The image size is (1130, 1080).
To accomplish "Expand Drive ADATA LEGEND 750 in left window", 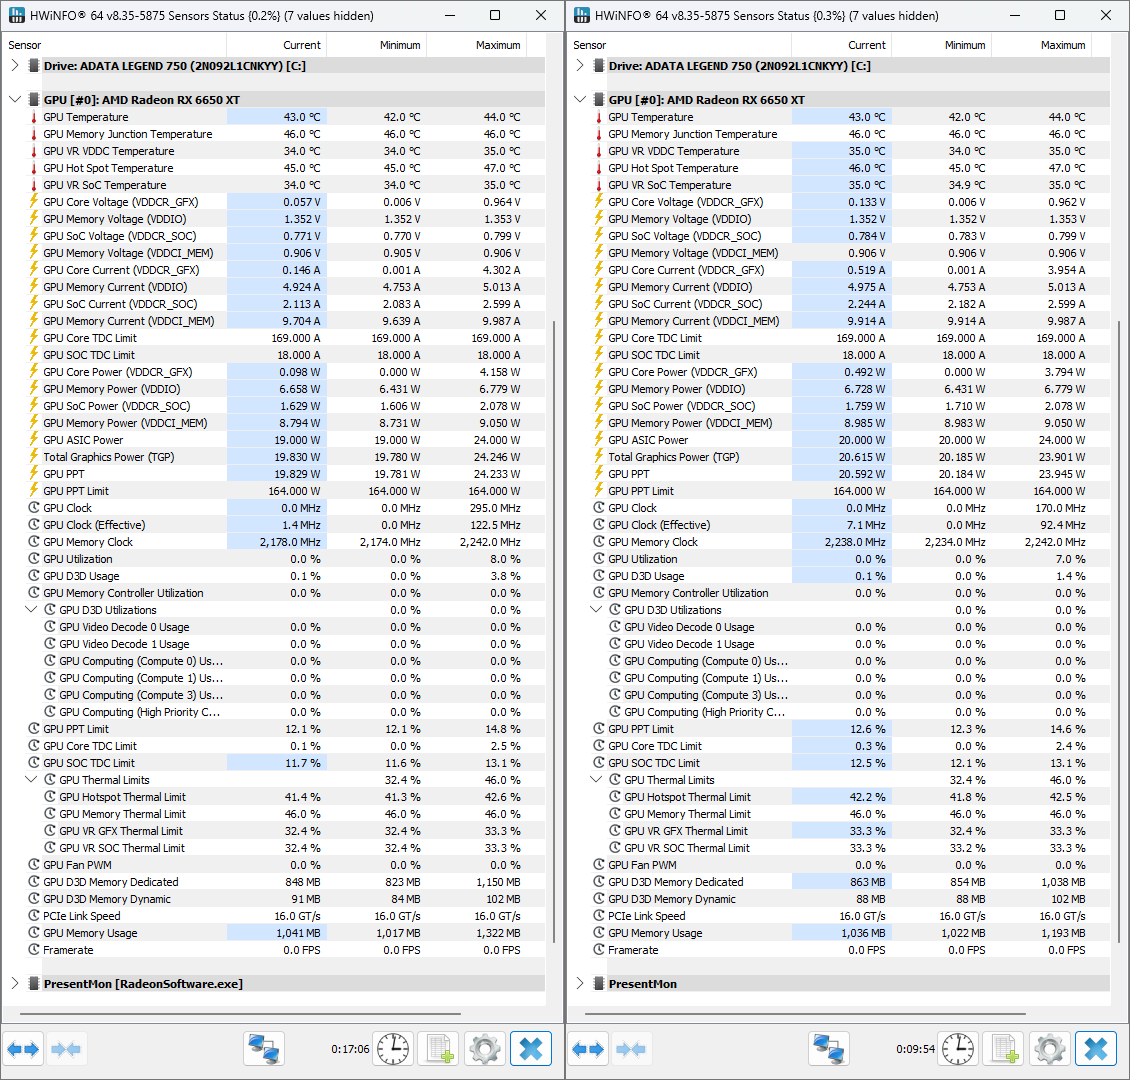I will point(14,66).
